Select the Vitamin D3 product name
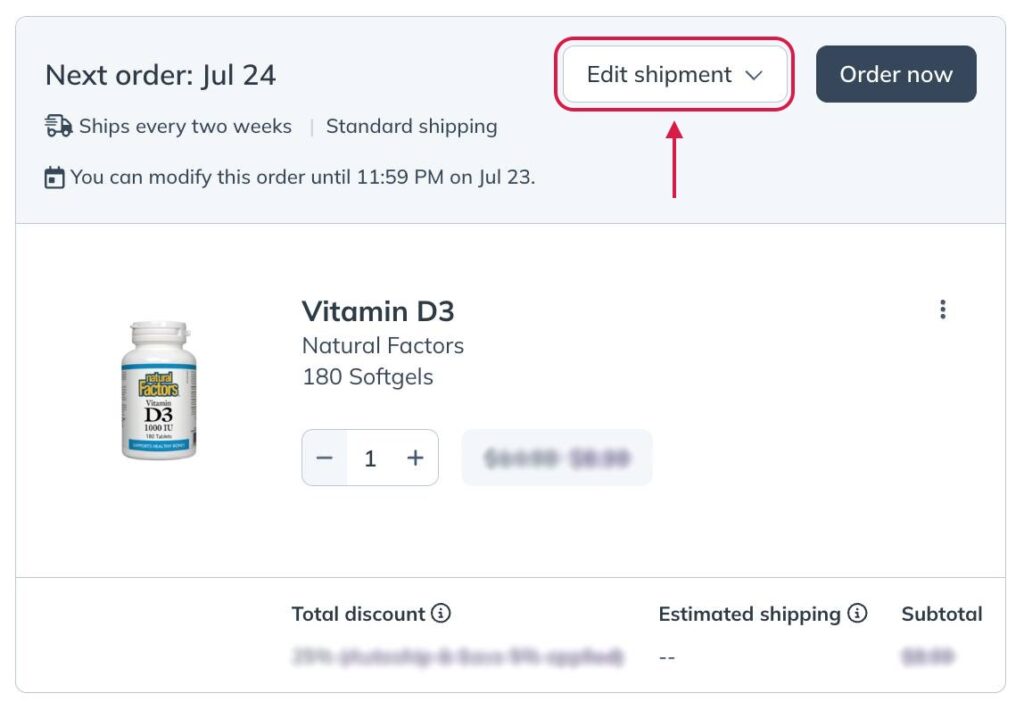This screenshot has width=1024, height=710. (378, 311)
